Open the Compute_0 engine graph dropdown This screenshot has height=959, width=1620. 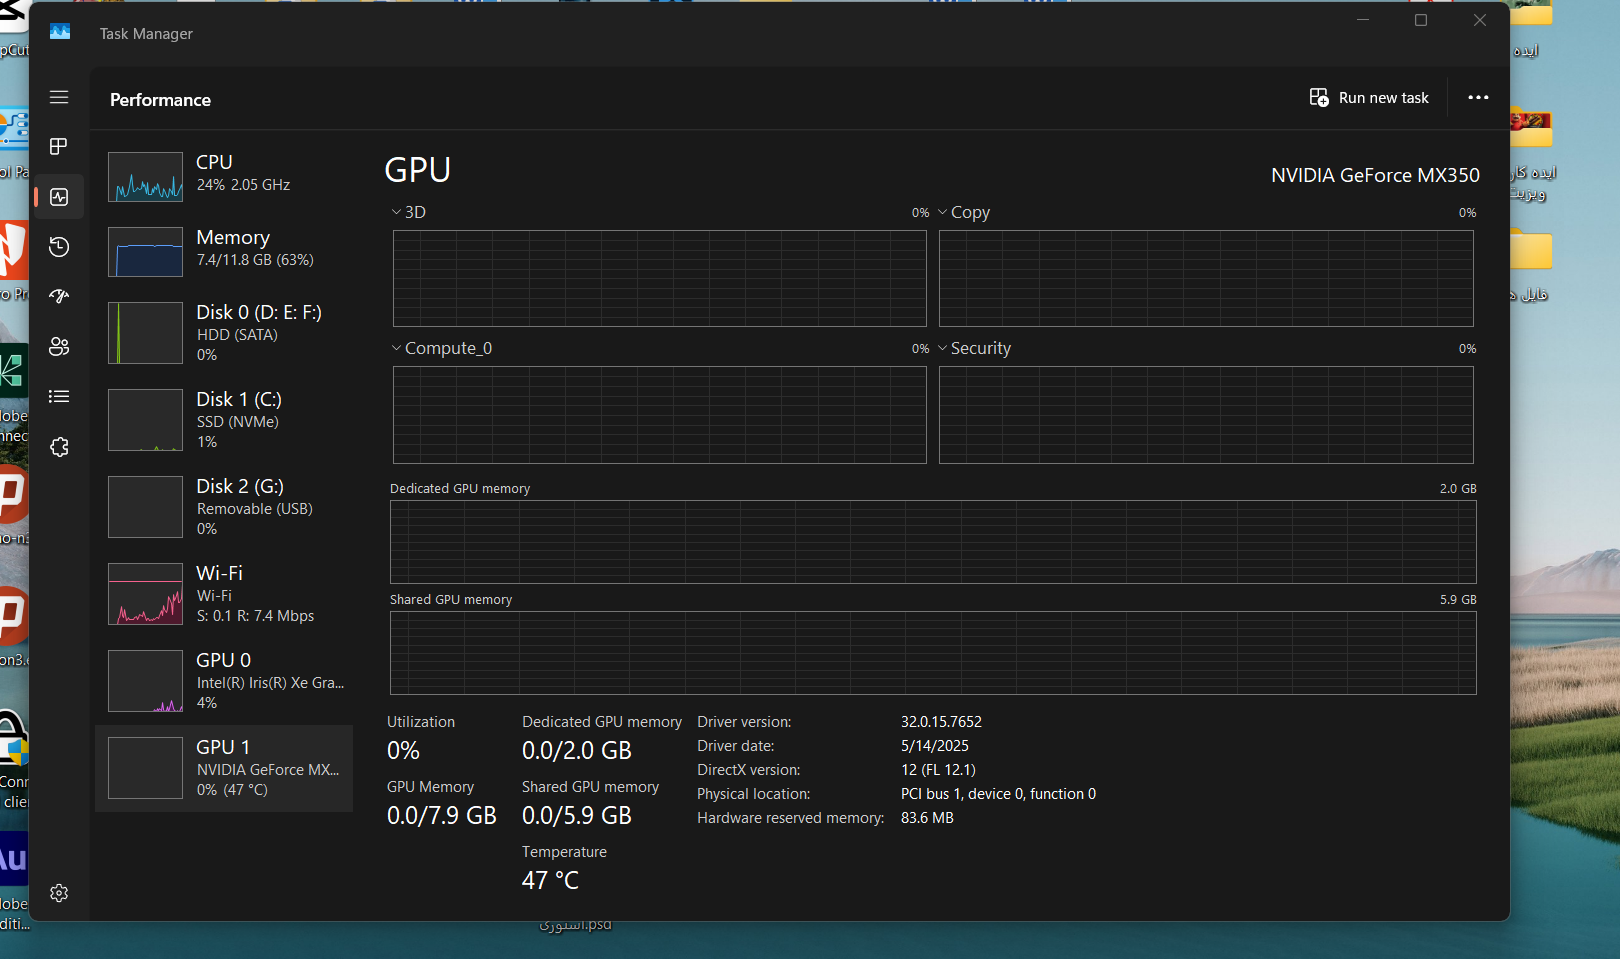click(441, 348)
